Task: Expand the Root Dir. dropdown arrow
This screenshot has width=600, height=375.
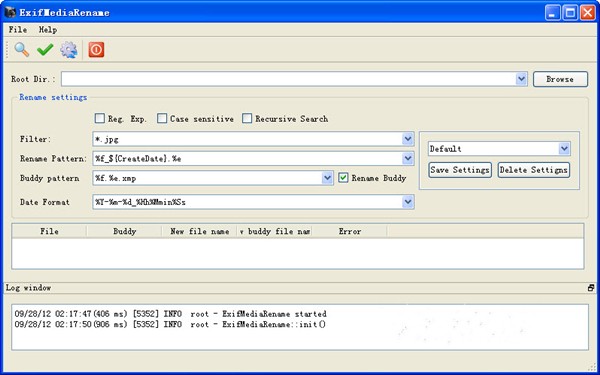Action: pos(521,79)
